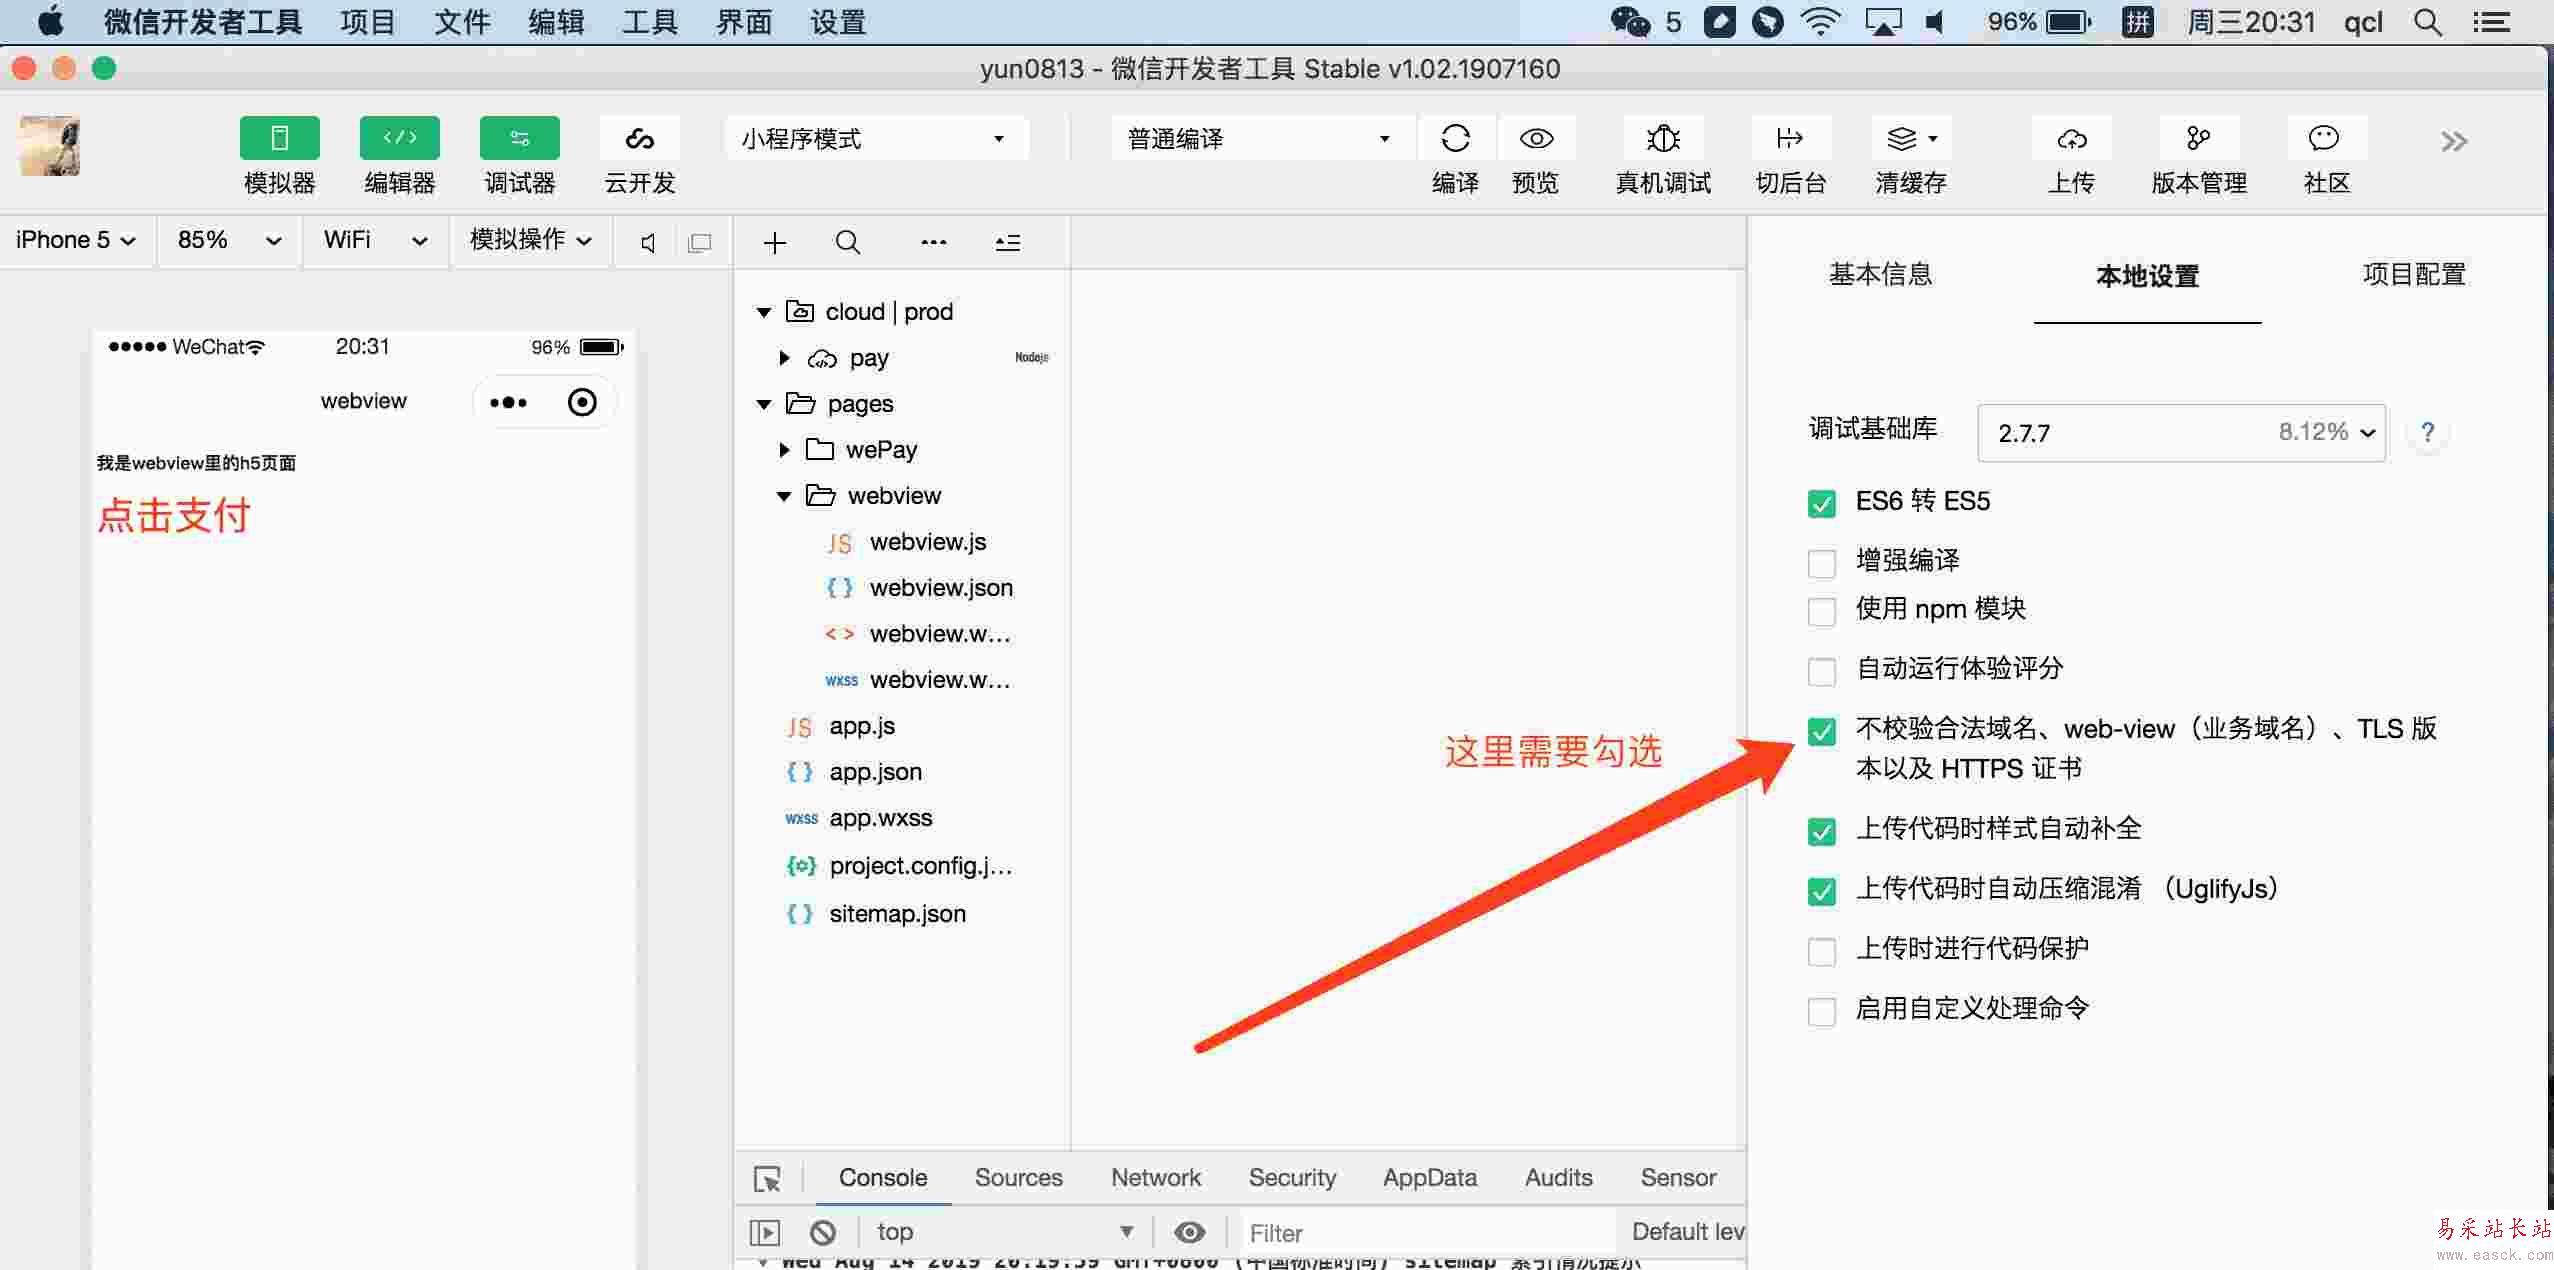Check 使用 npm 模块 option

(x=1822, y=611)
